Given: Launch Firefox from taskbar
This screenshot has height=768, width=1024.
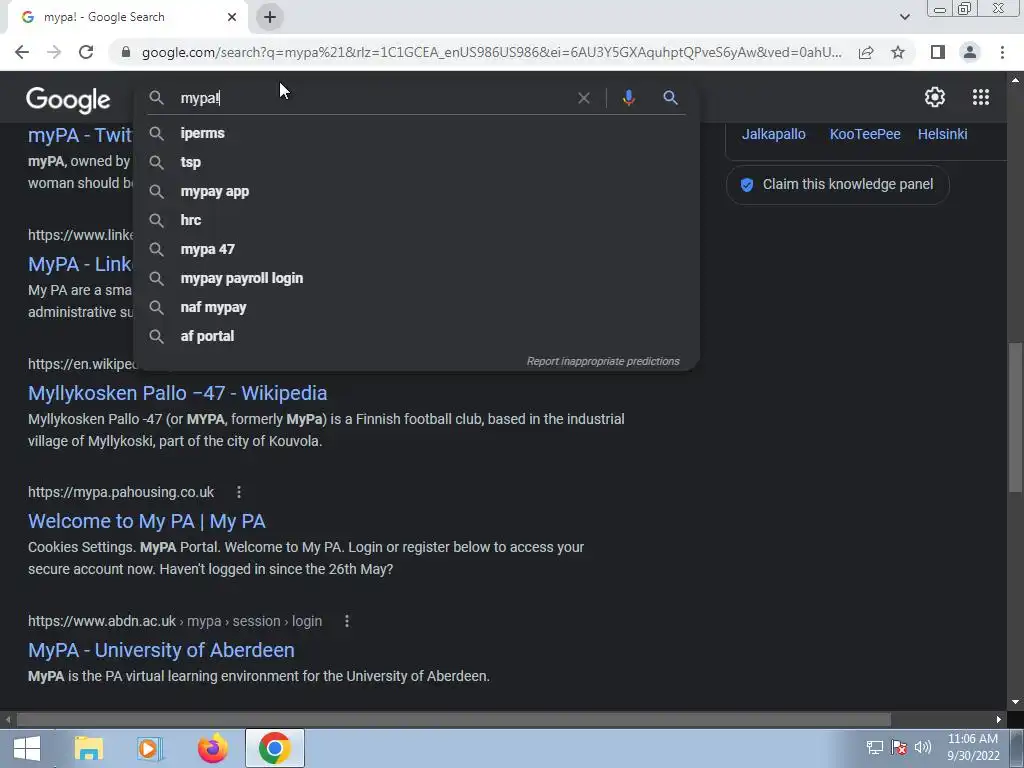Looking at the screenshot, I should pyautogui.click(x=212, y=748).
